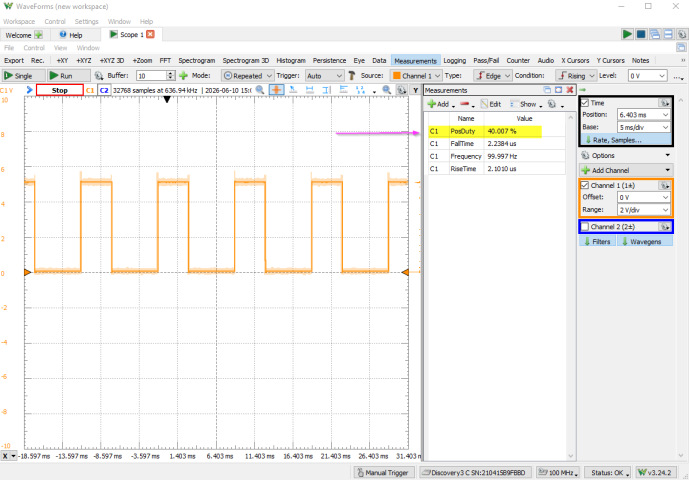The width and height of the screenshot is (689, 480).
Task: Open the Spectrogram view
Action: [x=197, y=61]
